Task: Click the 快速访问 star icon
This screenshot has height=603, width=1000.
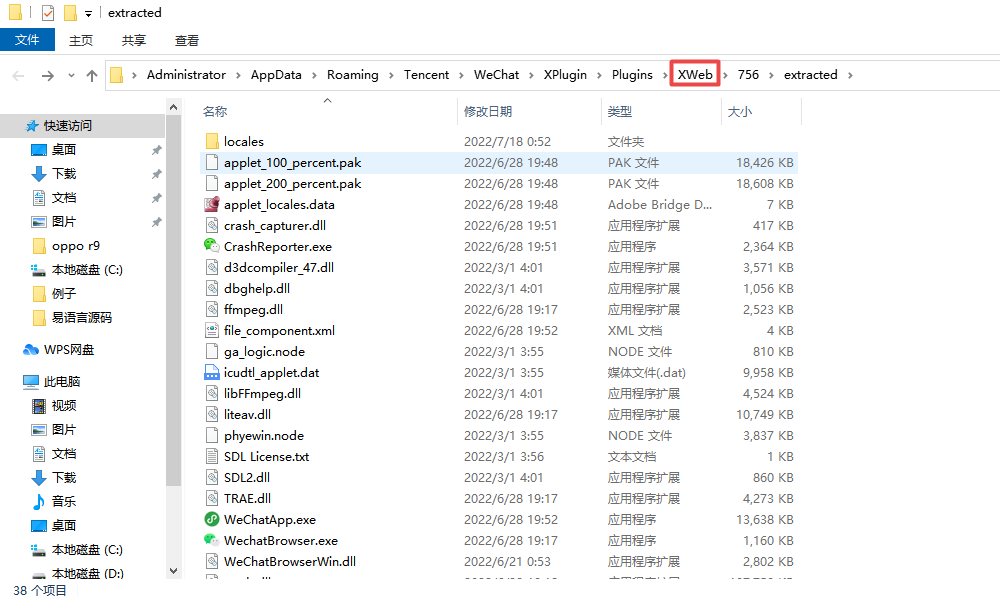Action: [x=32, y=126]
